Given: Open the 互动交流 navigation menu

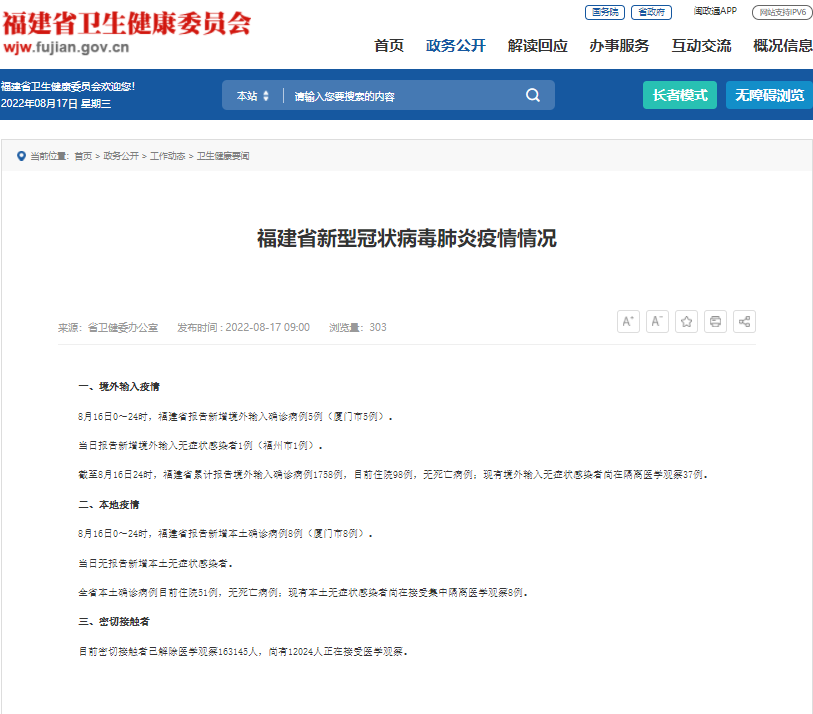Looking at the screenshot, I should [x=702, y=46].
